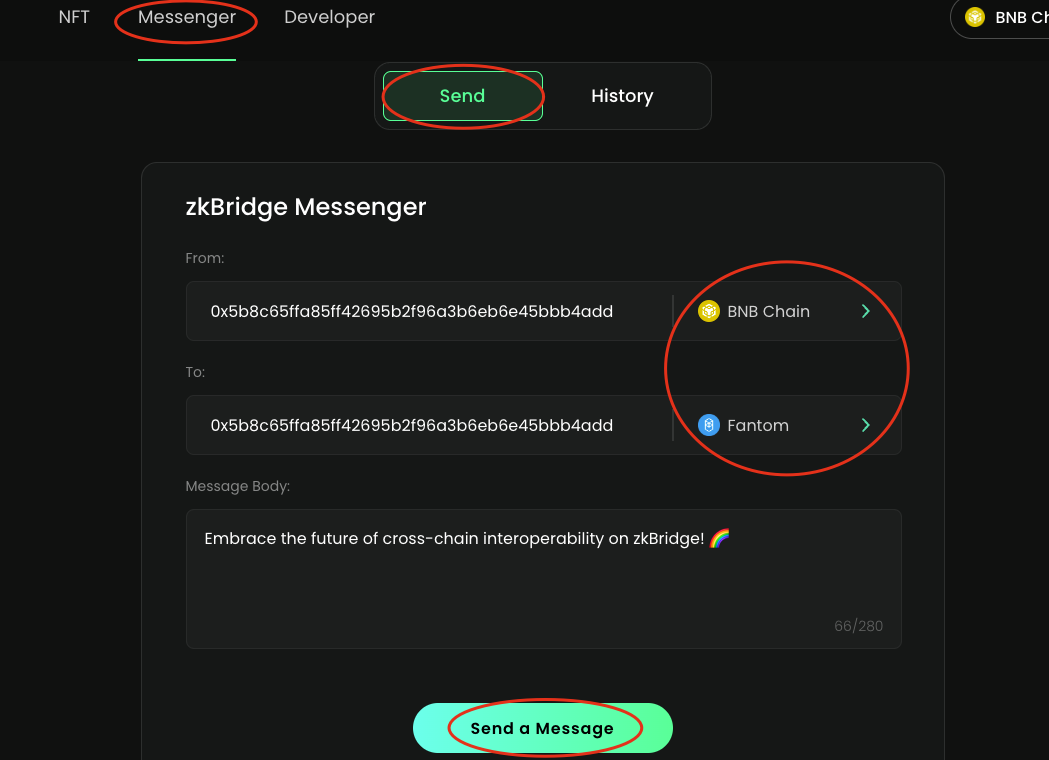Switch to the Send toggle option
Viewport: 1049px width, 760px height.
462,96
